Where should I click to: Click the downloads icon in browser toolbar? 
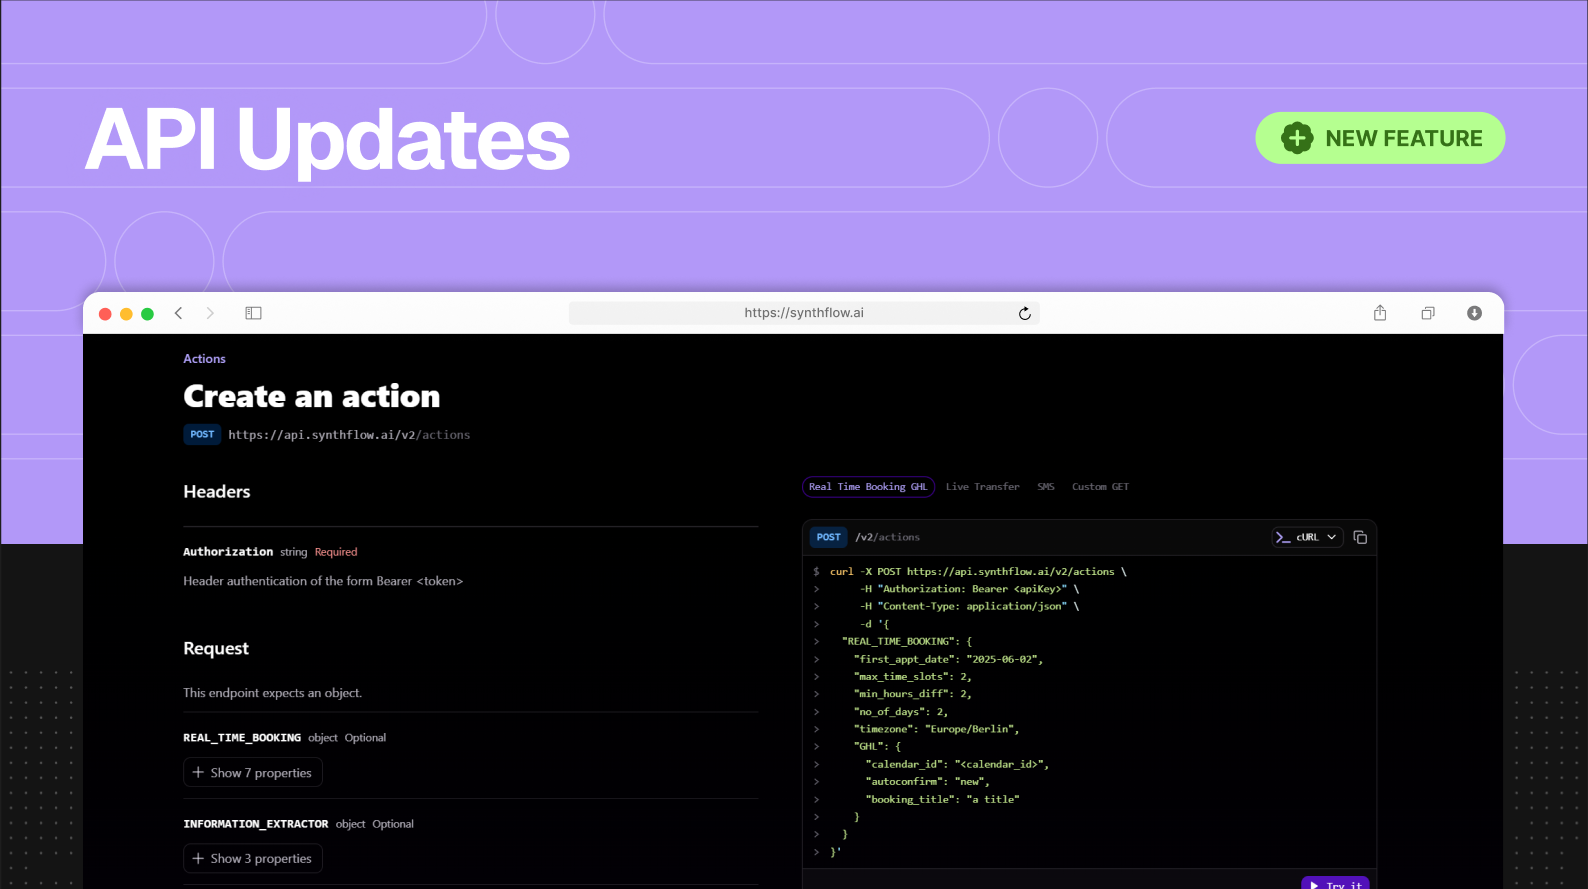click(1474, 313)
